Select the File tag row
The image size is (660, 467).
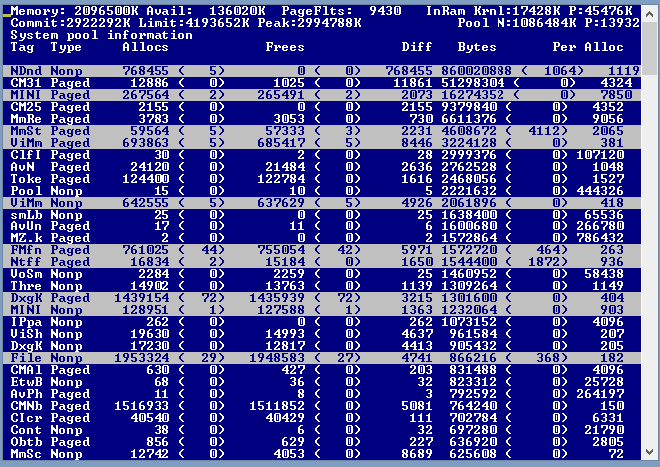[322, 358]
